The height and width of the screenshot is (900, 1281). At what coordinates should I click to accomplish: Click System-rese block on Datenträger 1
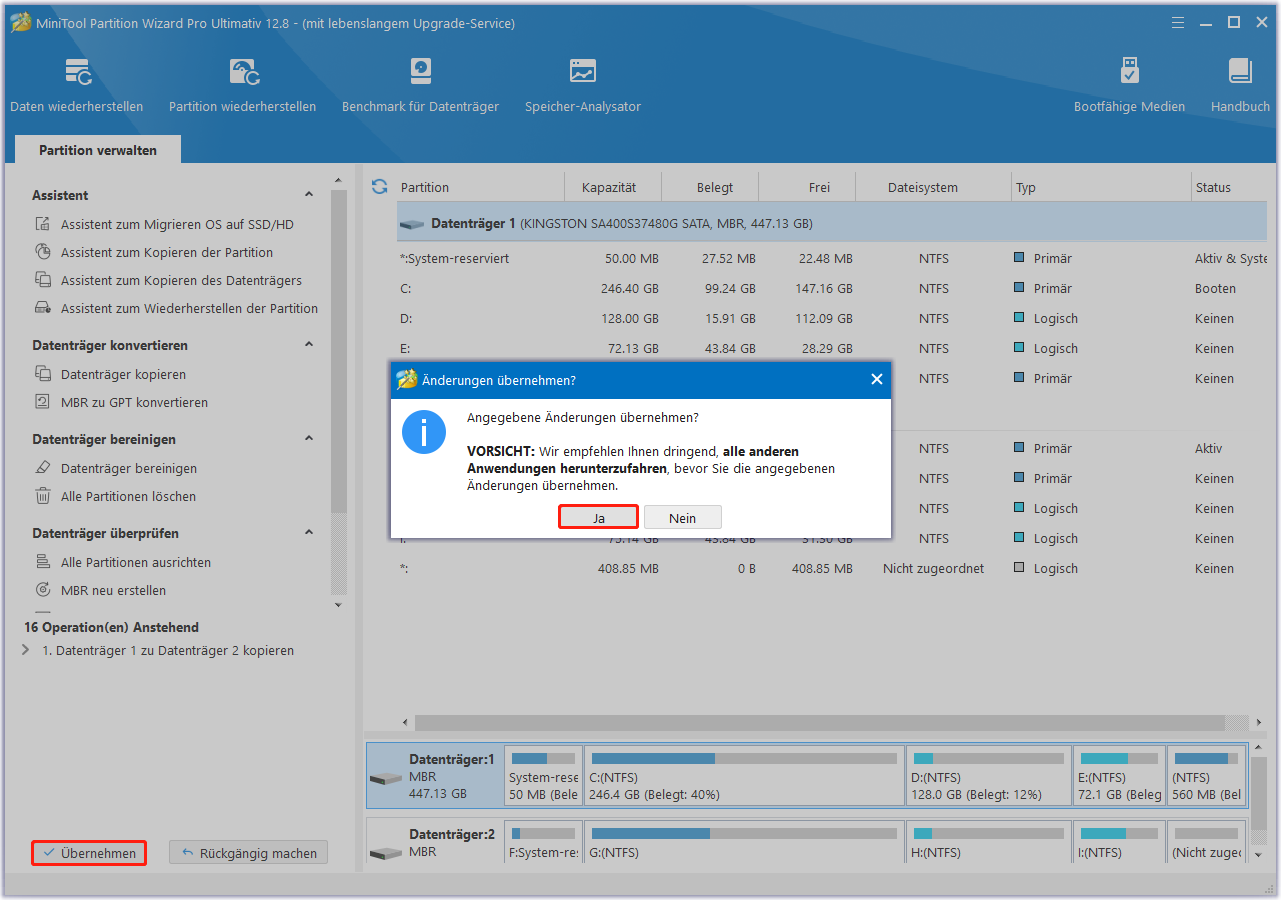543,776
